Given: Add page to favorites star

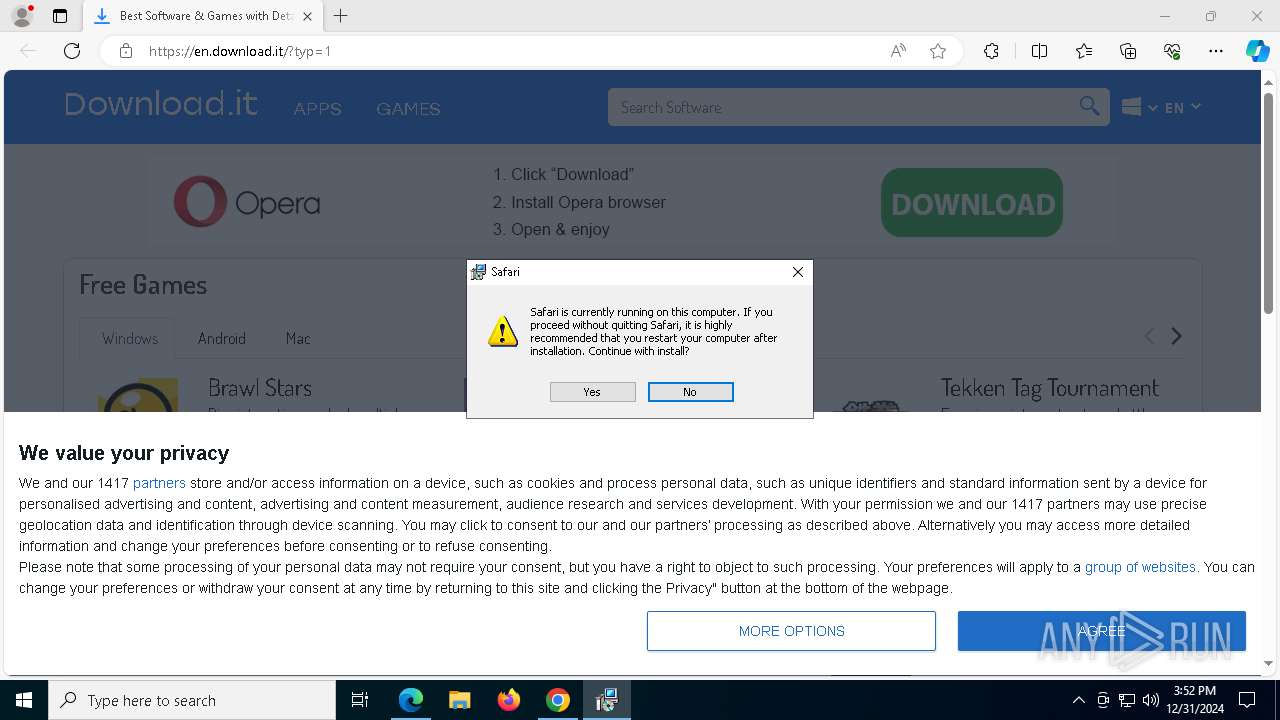Looking at the screenshot, I should point(938,51).
